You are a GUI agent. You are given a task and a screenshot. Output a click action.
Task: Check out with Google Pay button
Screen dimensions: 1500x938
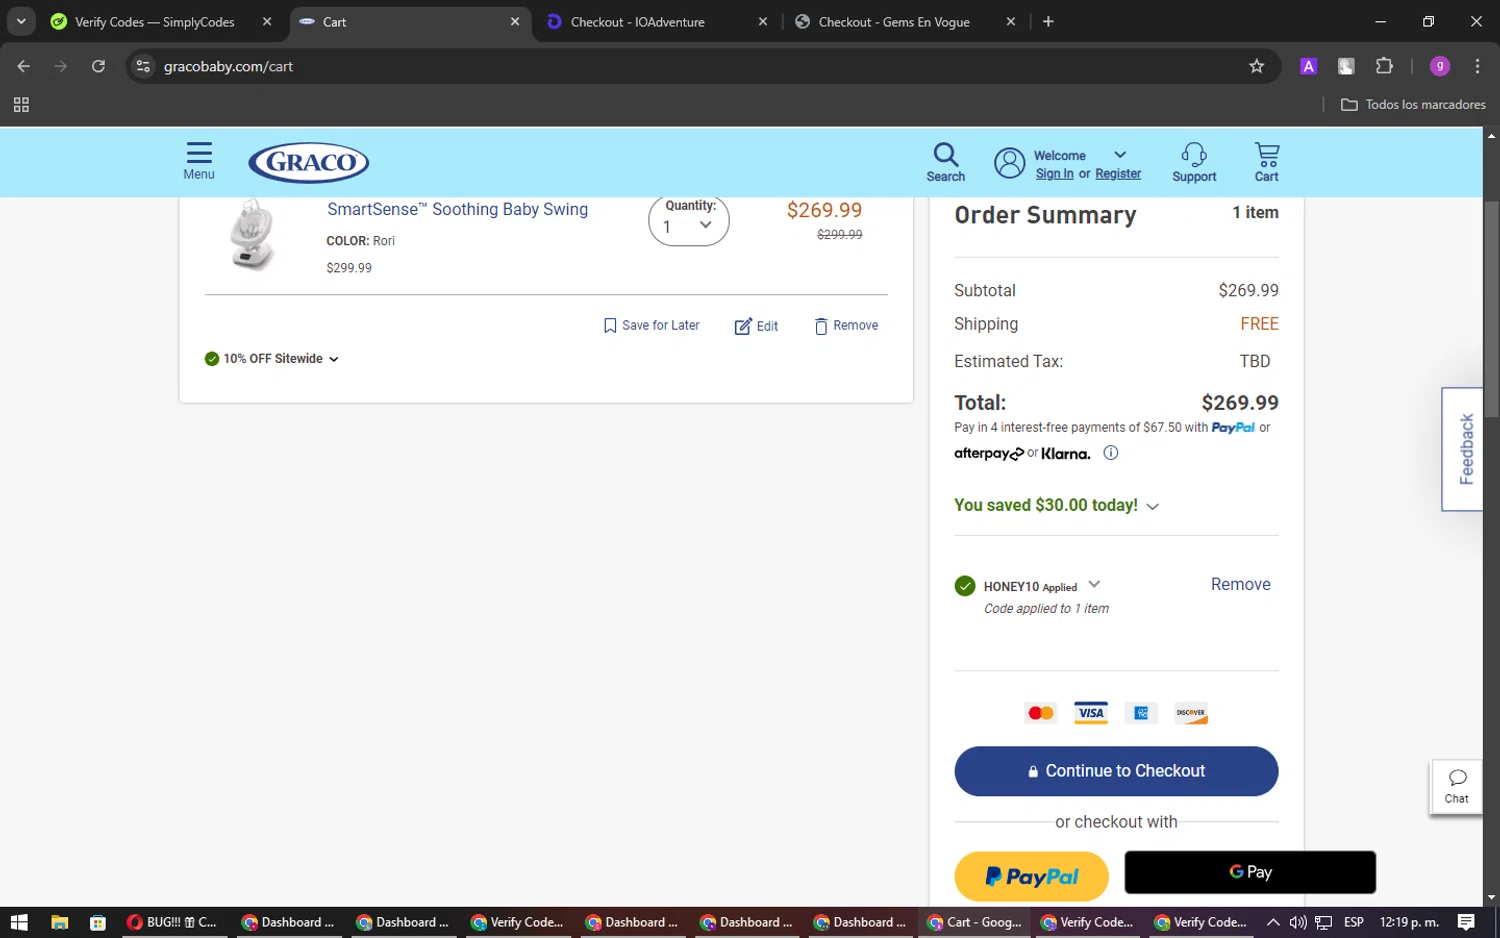tap(1250, 872)
